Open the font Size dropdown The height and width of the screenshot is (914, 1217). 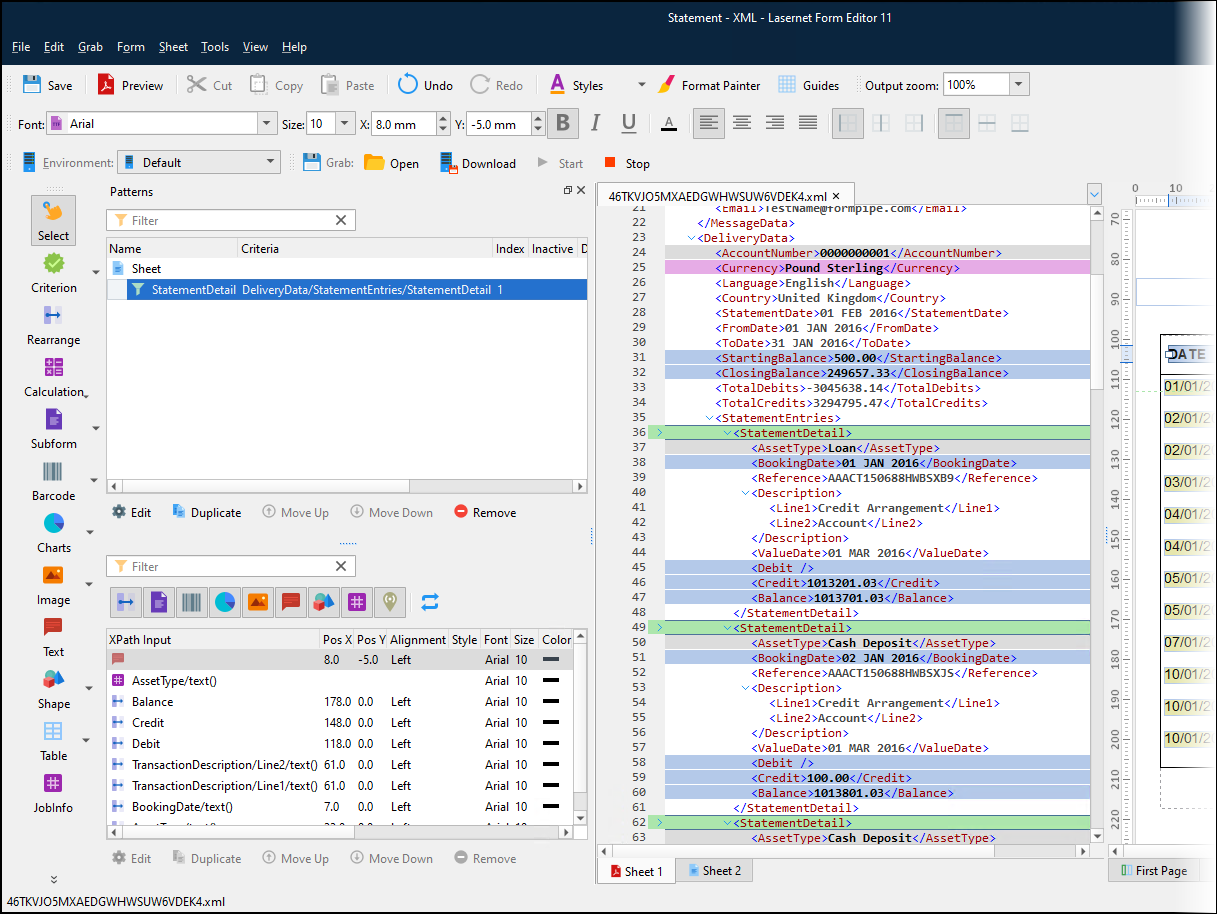(x=346, y=124)
